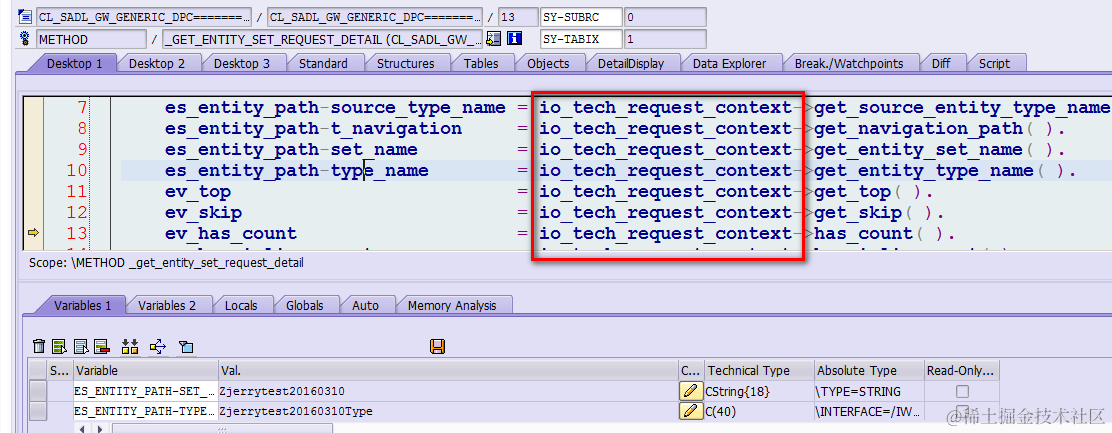Screen dimensions: 1112x433
Task: Select the Variables 2 tab
Action: pyautogui.click(x=167, y=305)
